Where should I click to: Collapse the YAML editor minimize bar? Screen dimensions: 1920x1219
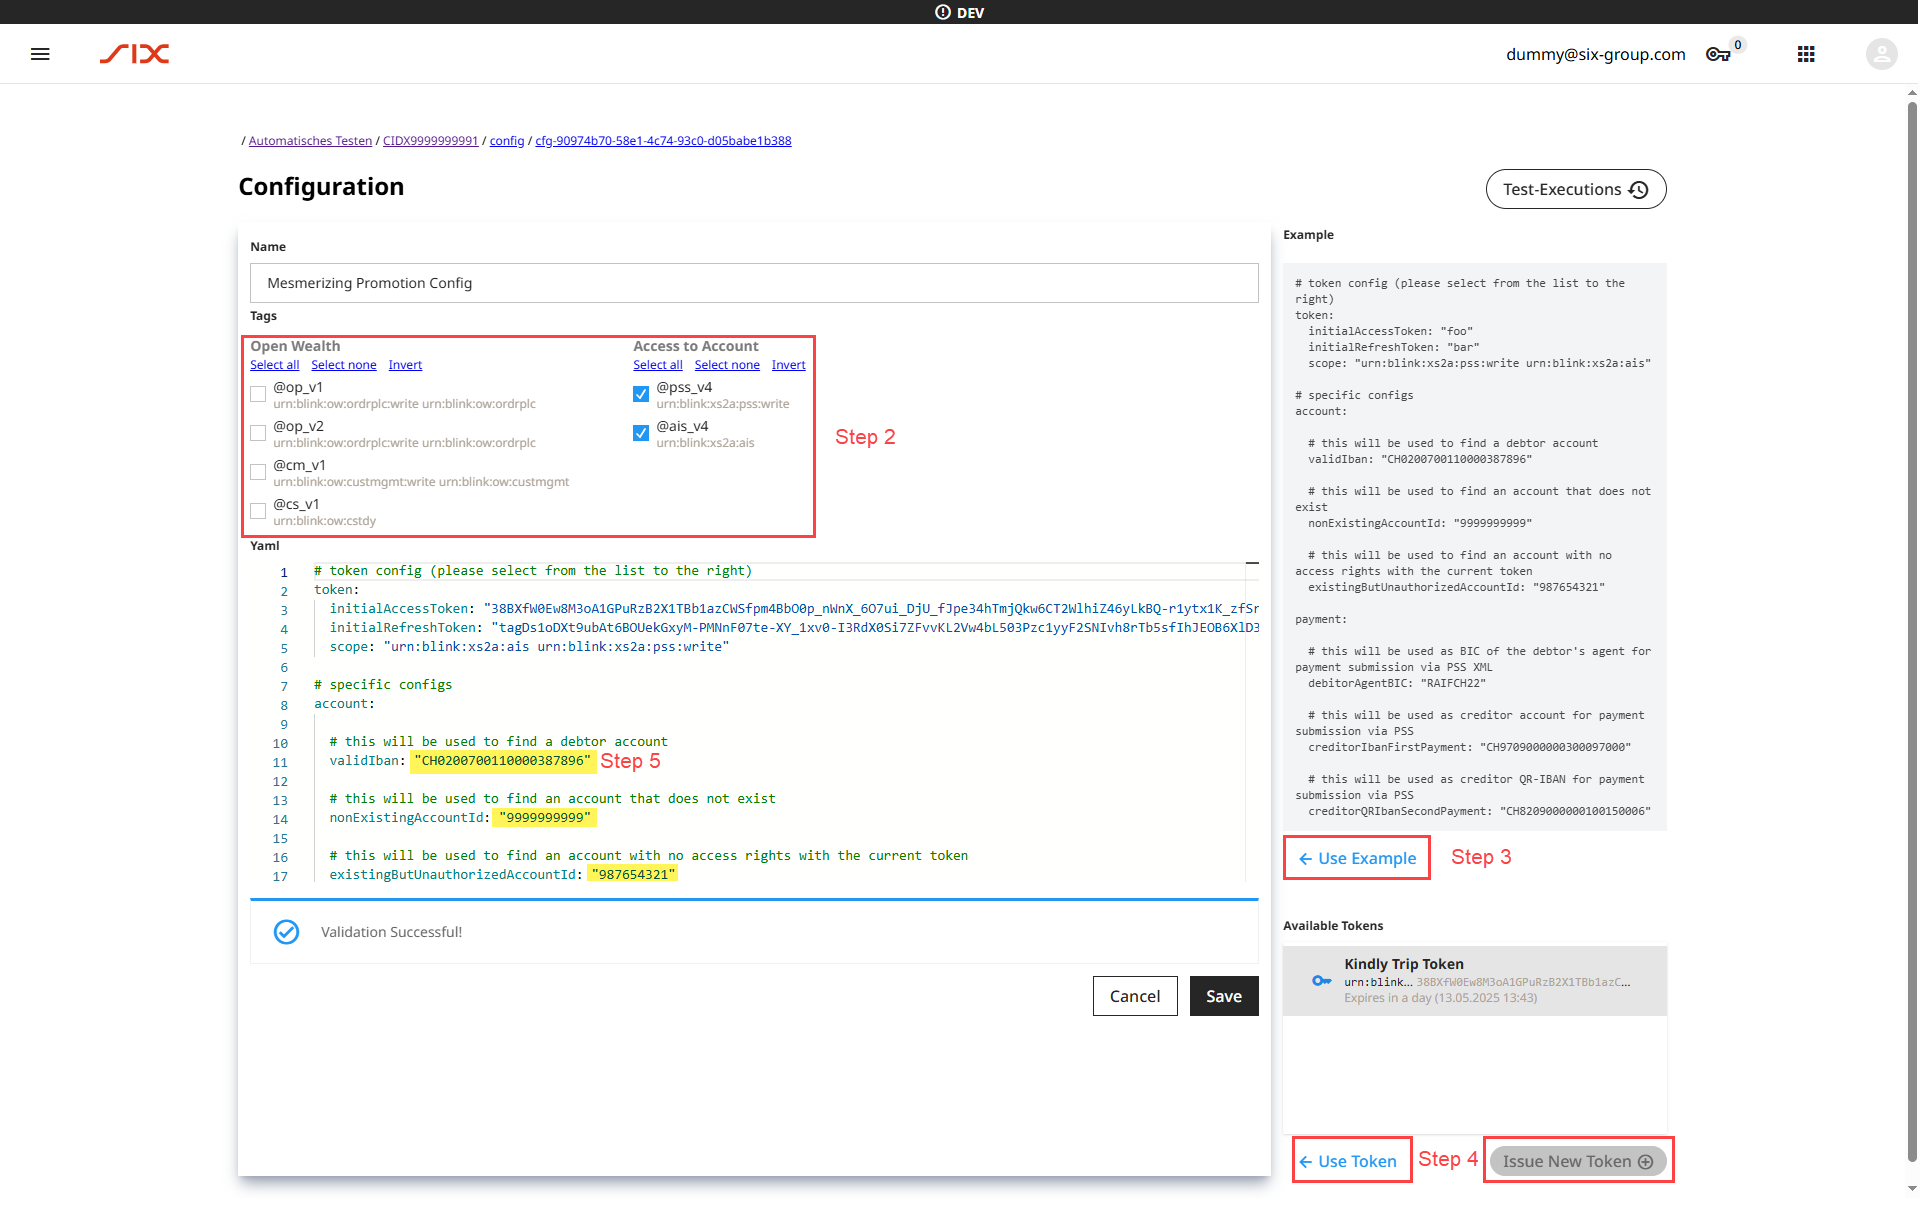(x=1252, y=564)
